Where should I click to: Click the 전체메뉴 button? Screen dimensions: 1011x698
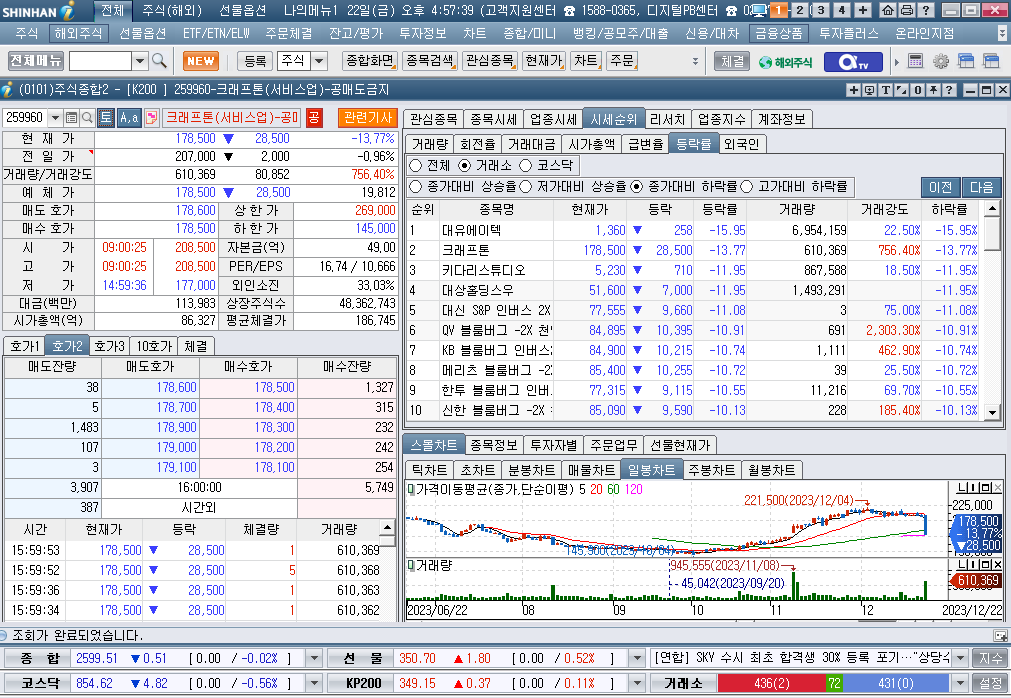36,61
